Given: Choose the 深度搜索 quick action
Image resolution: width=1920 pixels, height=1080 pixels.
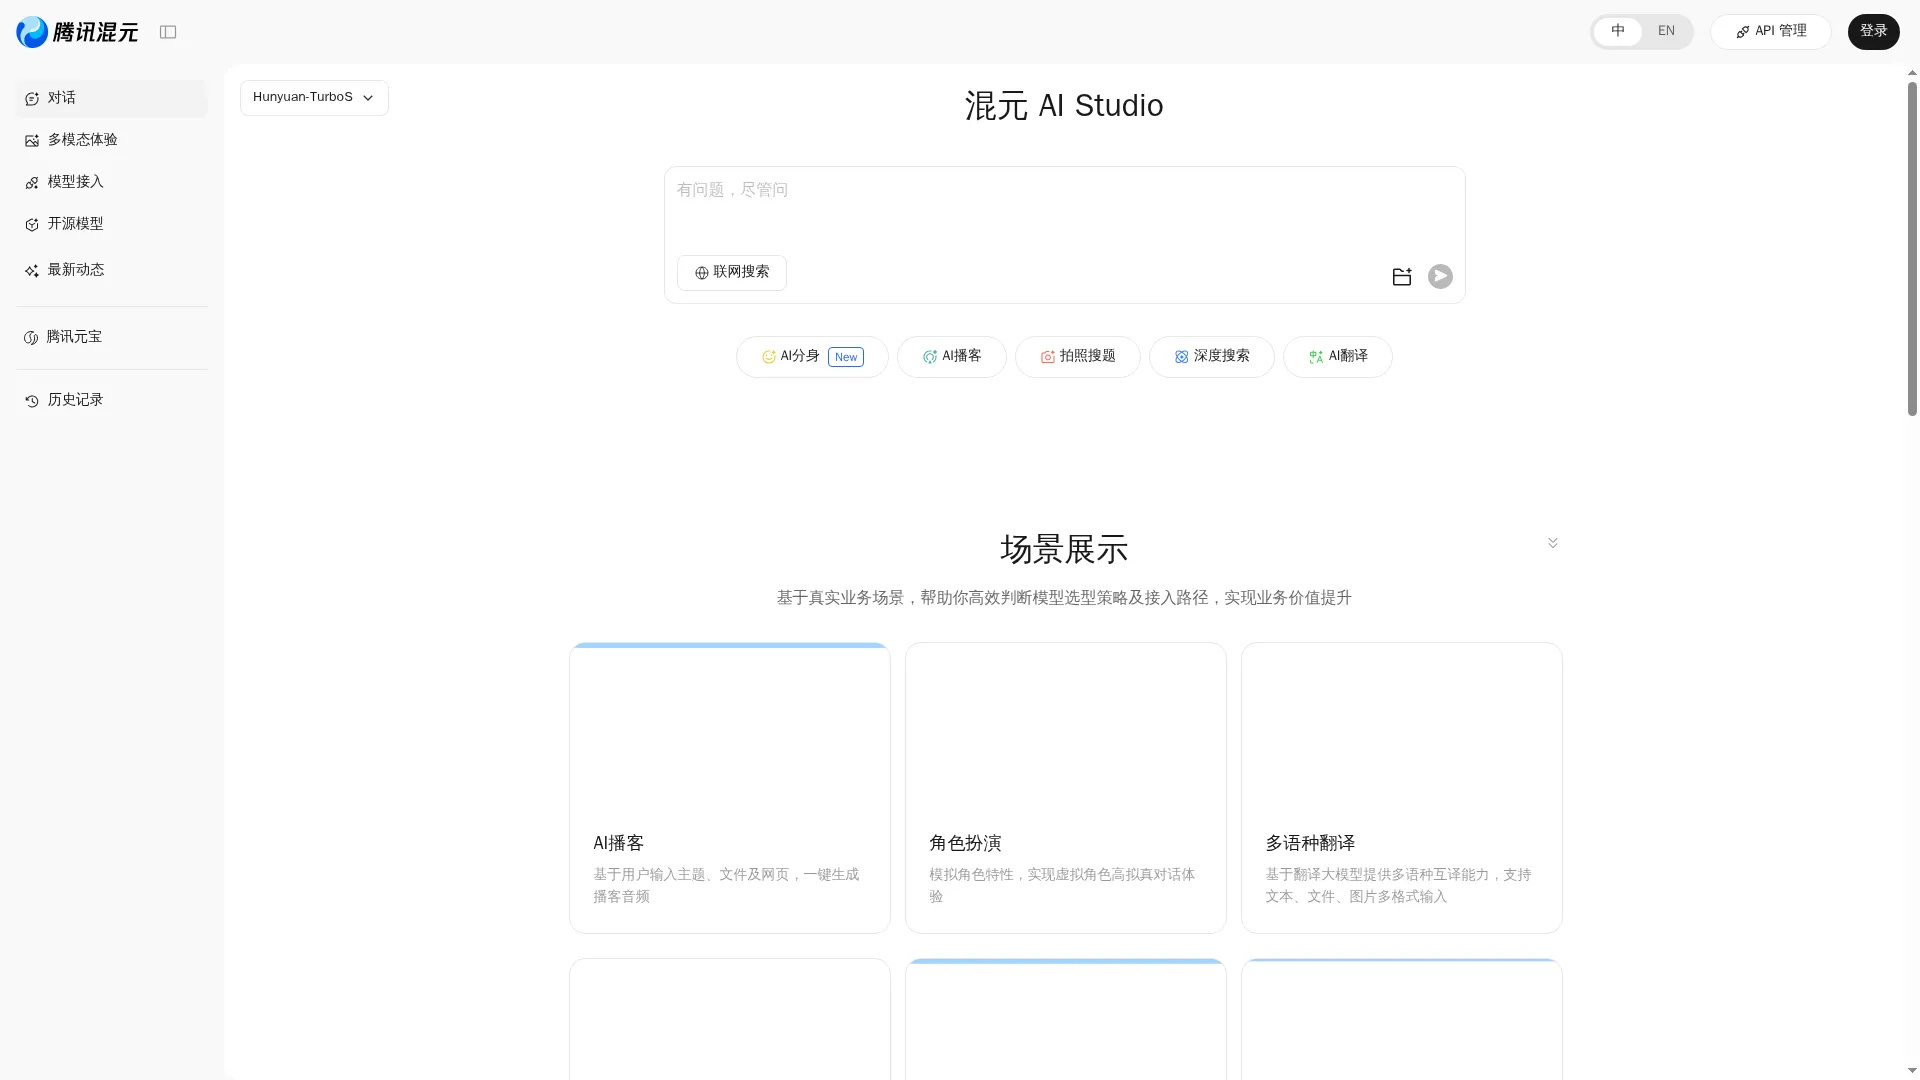Looking at the screenshot, I should pyautogui.click(x=1211, y=356).
